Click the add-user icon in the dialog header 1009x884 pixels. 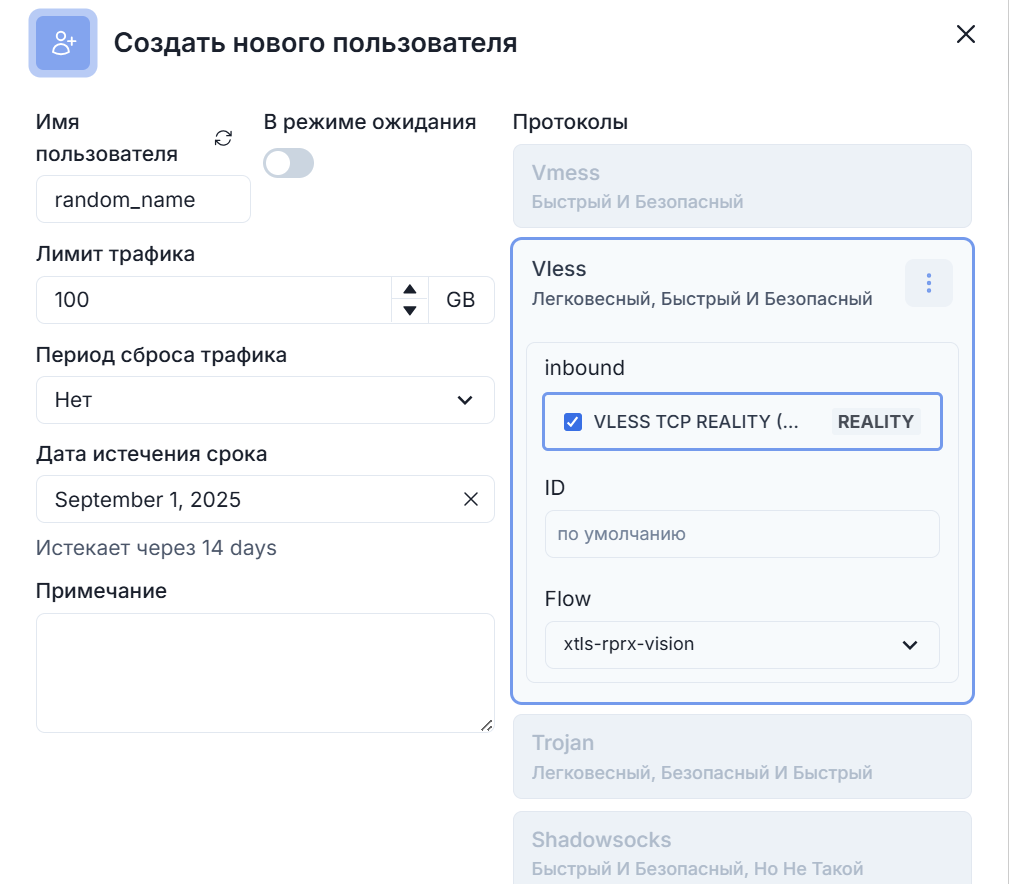click(x=63, y=43)
